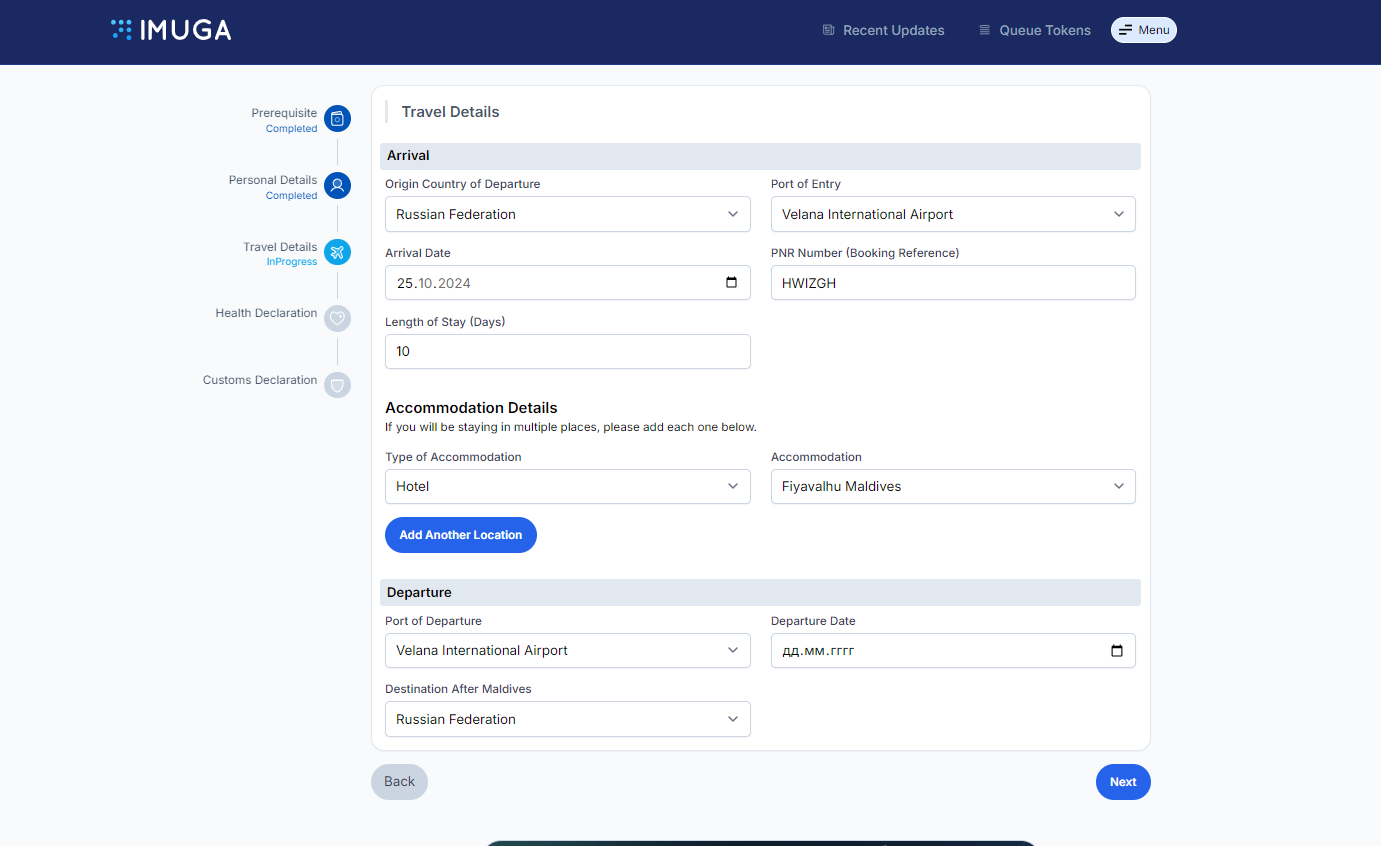Open Recent Updates in the header

tap(883, 30)
